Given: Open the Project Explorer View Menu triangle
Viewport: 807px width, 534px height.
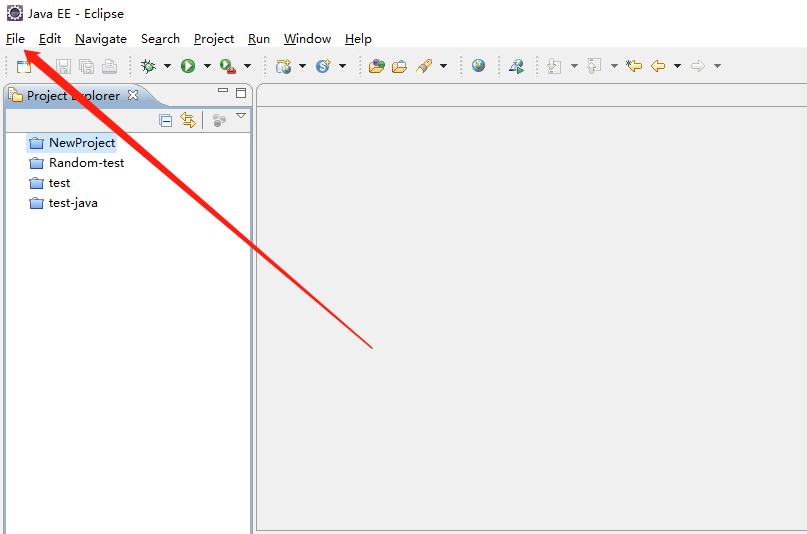Looking at the screenshot, I should pos(241,117).
